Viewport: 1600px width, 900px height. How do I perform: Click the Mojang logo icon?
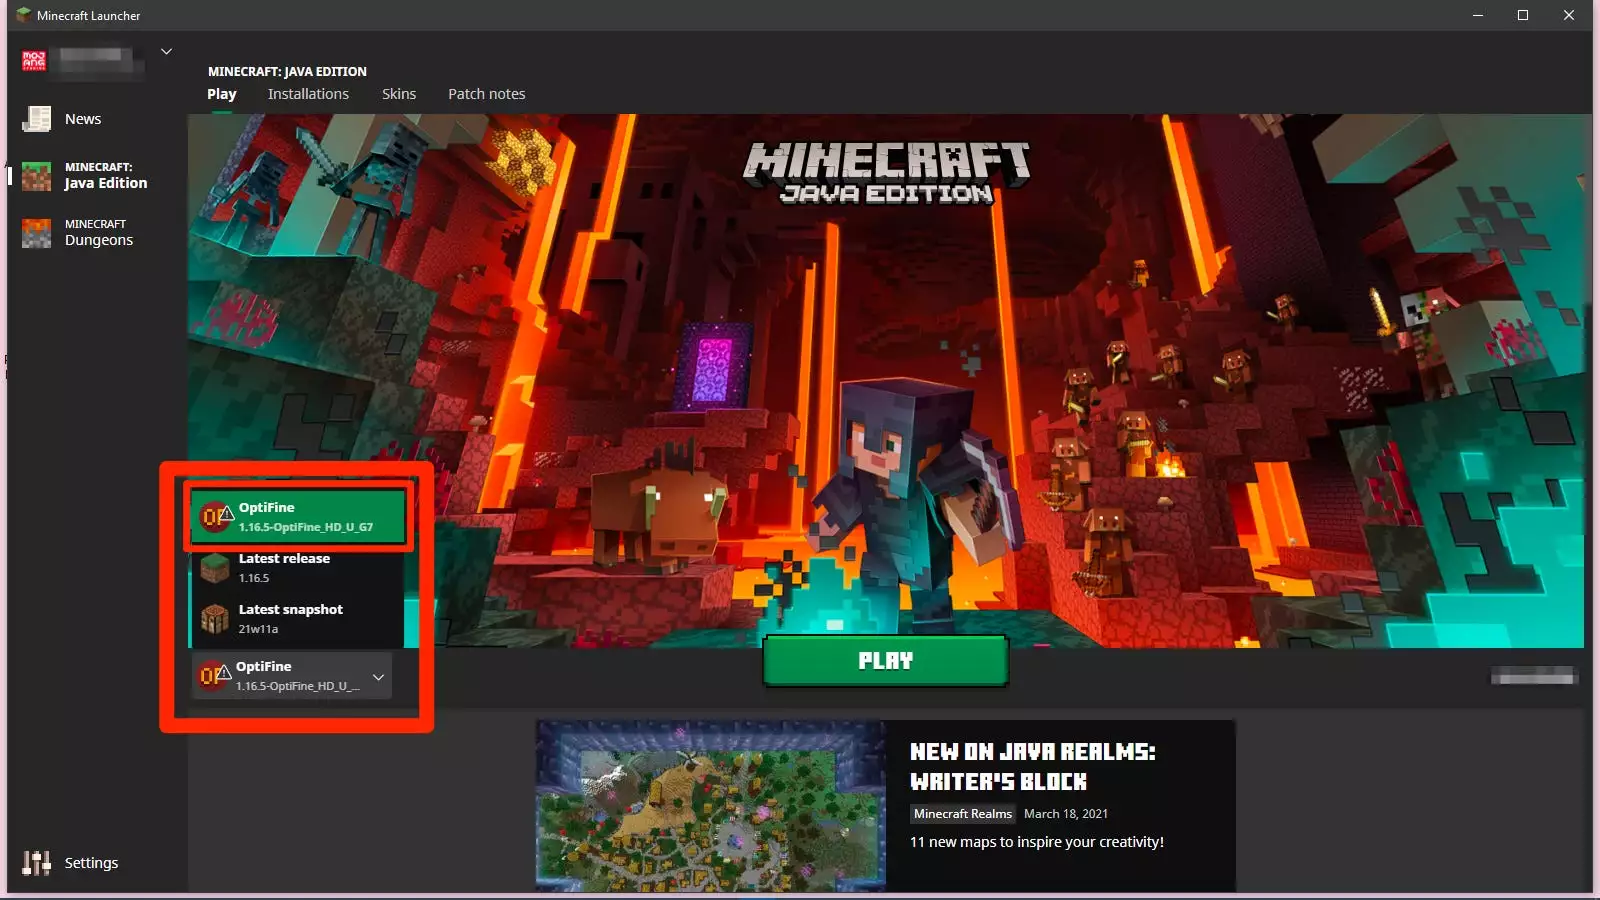[x=34, y=60]
